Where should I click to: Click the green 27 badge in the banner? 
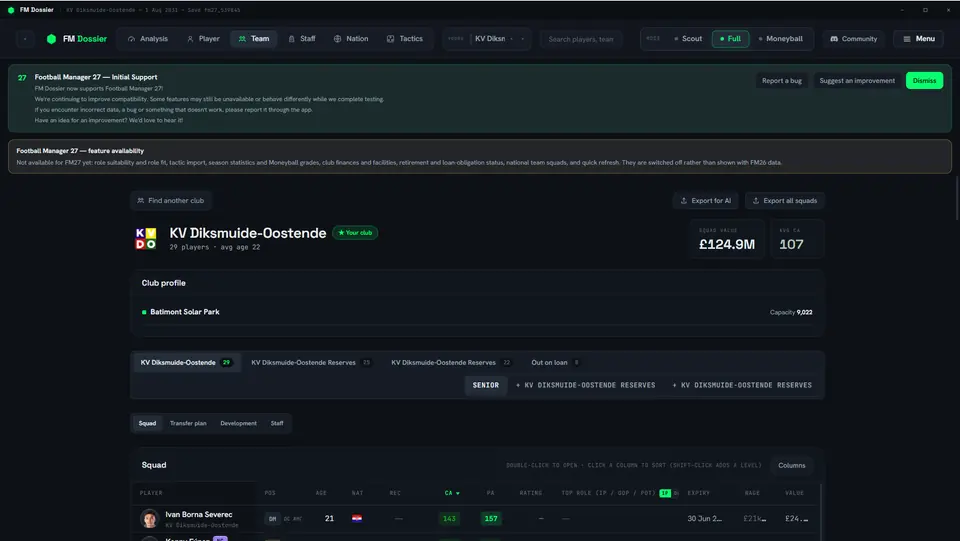(x=22, y=78)
